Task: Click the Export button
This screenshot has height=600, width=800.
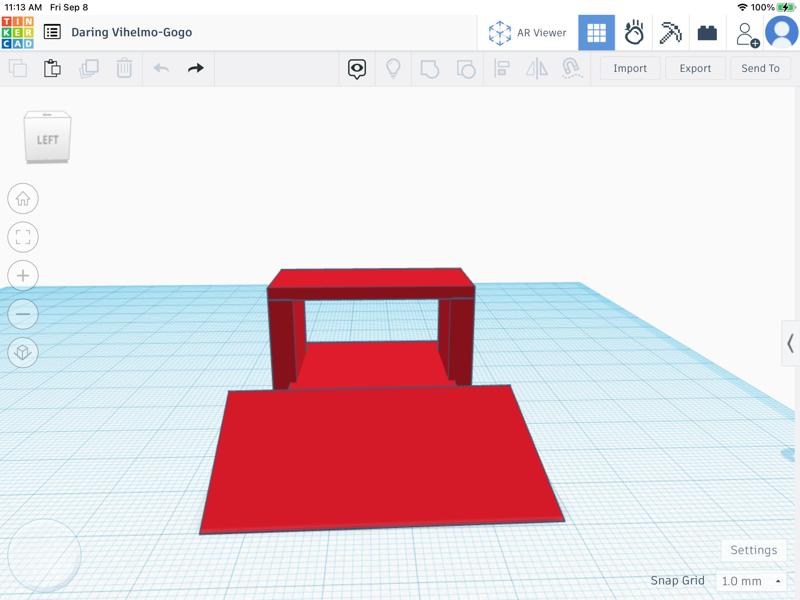Action: (695, 68)
